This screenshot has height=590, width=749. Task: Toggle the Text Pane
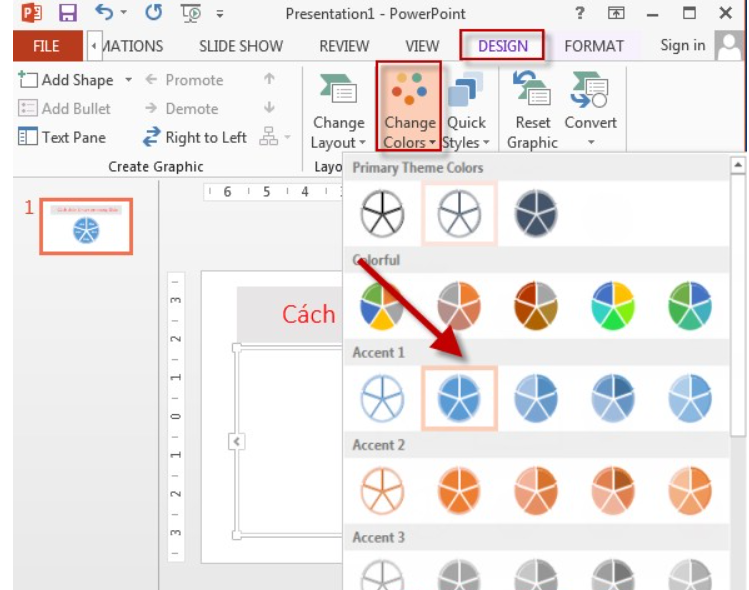[x=62, y=137]
